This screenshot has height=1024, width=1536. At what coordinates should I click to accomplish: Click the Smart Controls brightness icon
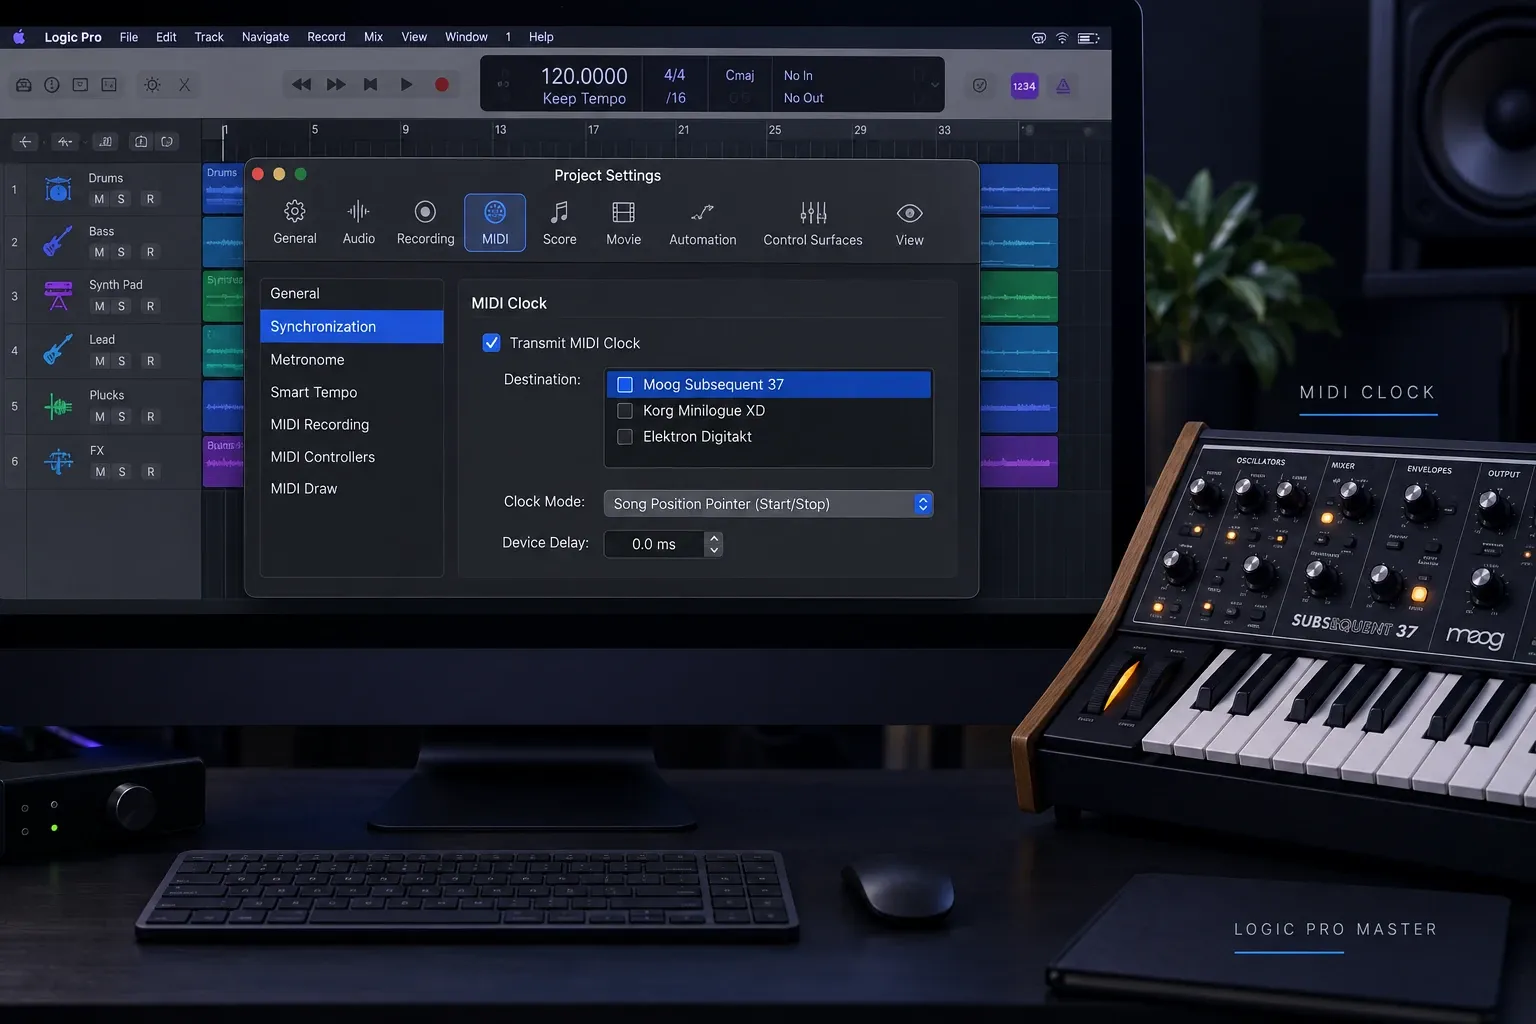[152, 85]
